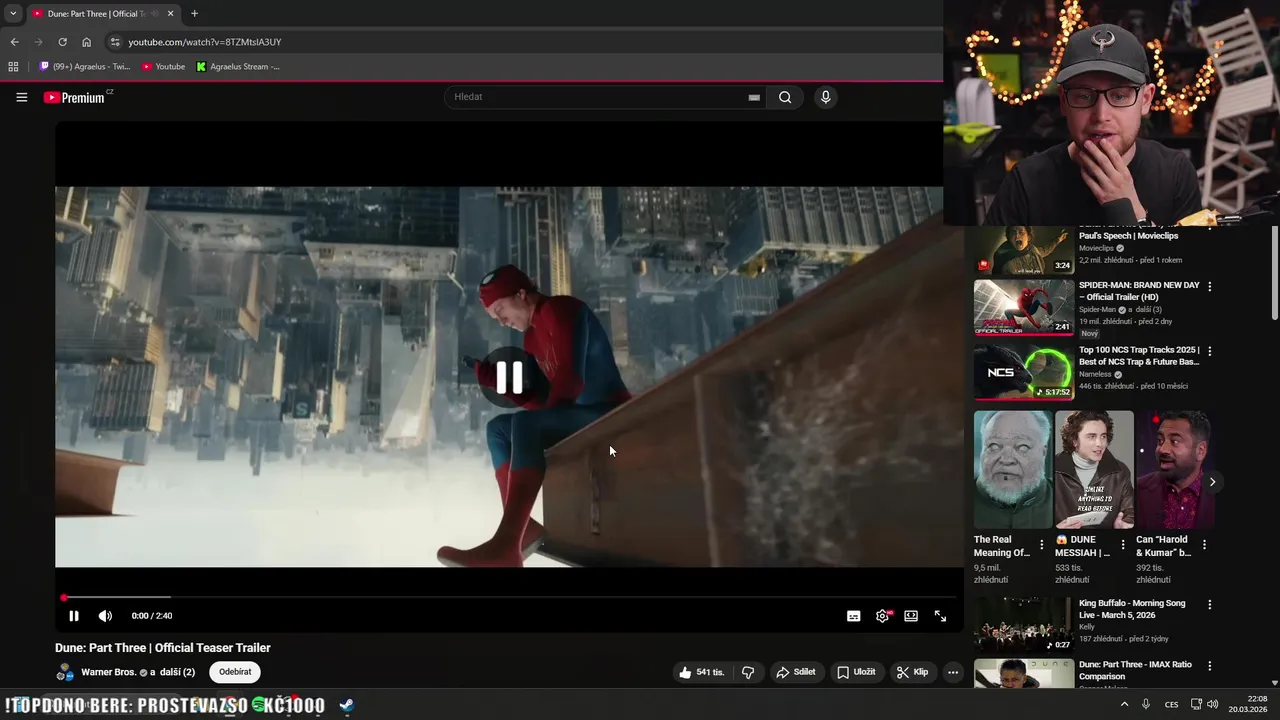Show the další (2) collaborating channels
The width and height of the screenshot is (1280, 720).
coord(177,672)
